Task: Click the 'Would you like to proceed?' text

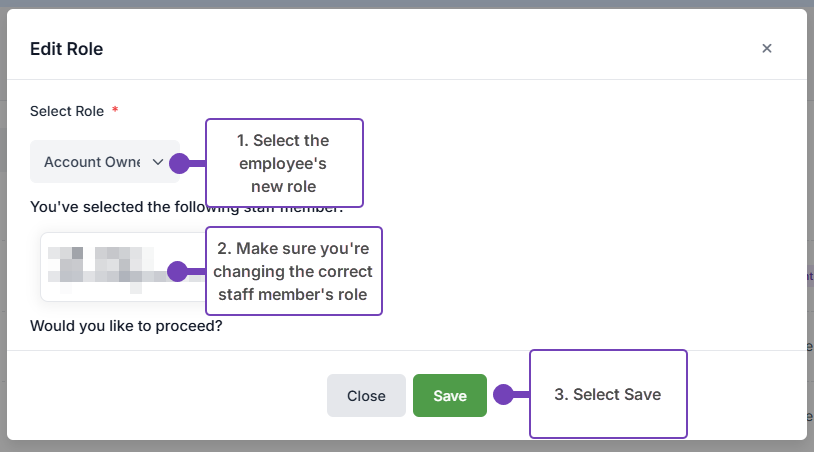Action: tap(126, 326)
